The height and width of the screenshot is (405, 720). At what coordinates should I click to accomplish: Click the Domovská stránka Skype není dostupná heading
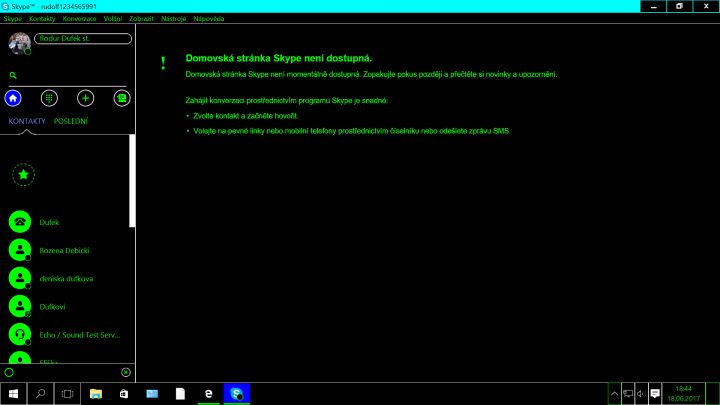coord(279,58)
